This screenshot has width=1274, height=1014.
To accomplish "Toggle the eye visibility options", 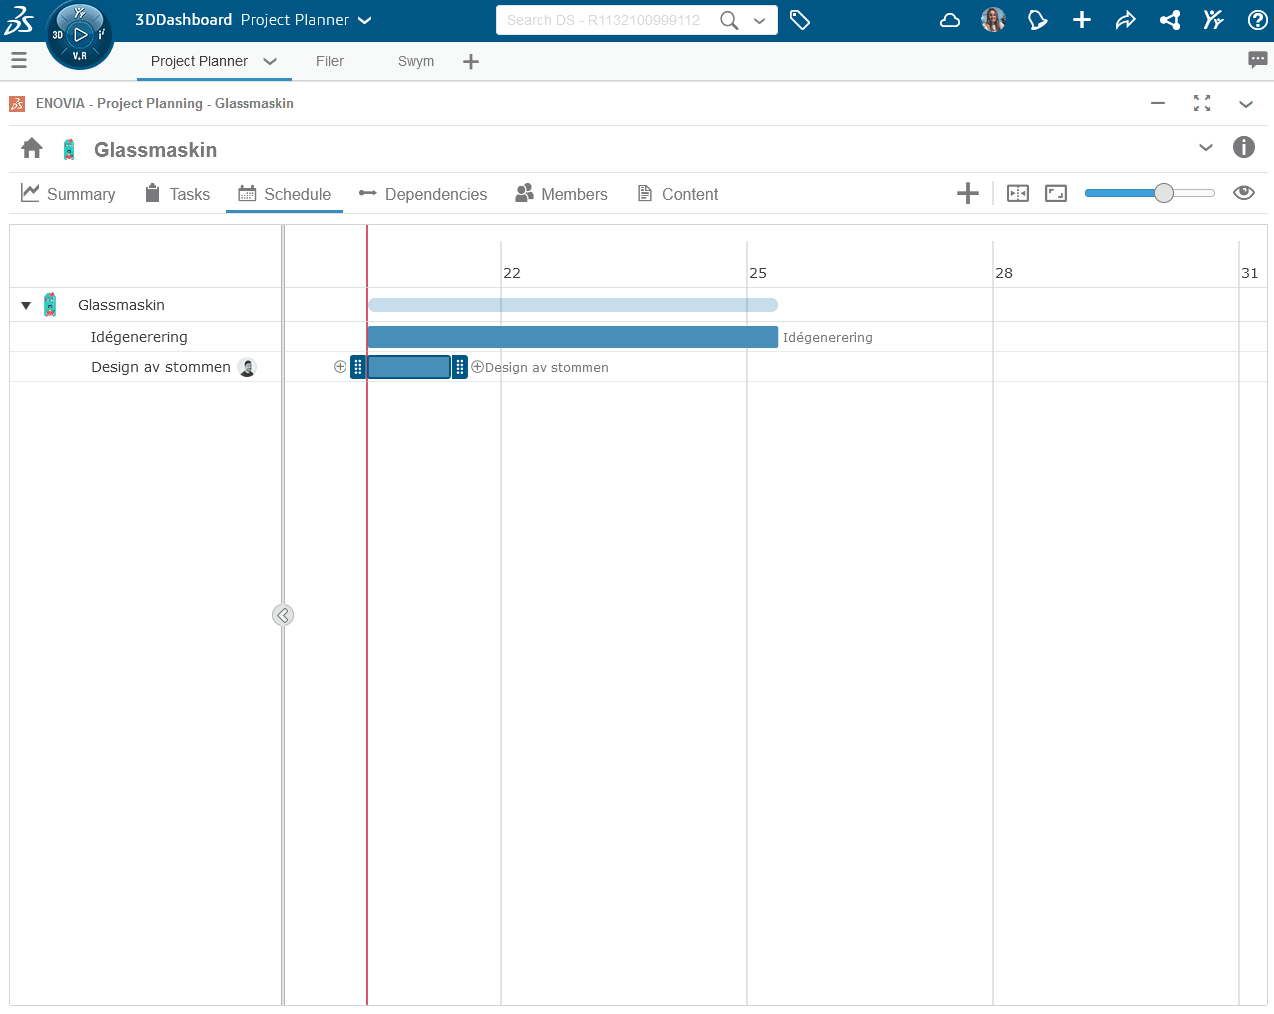I will pyautogui.click(x=1243, y=193).
